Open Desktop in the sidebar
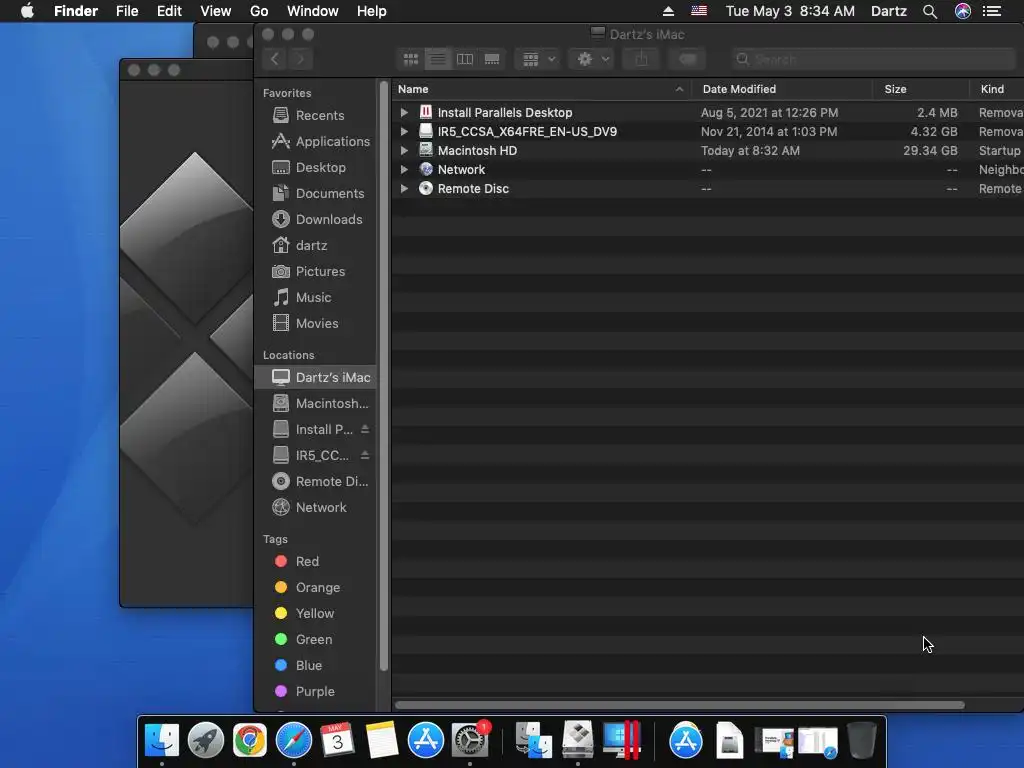This screenshot has height=768, width=1024. coord(315,167)
